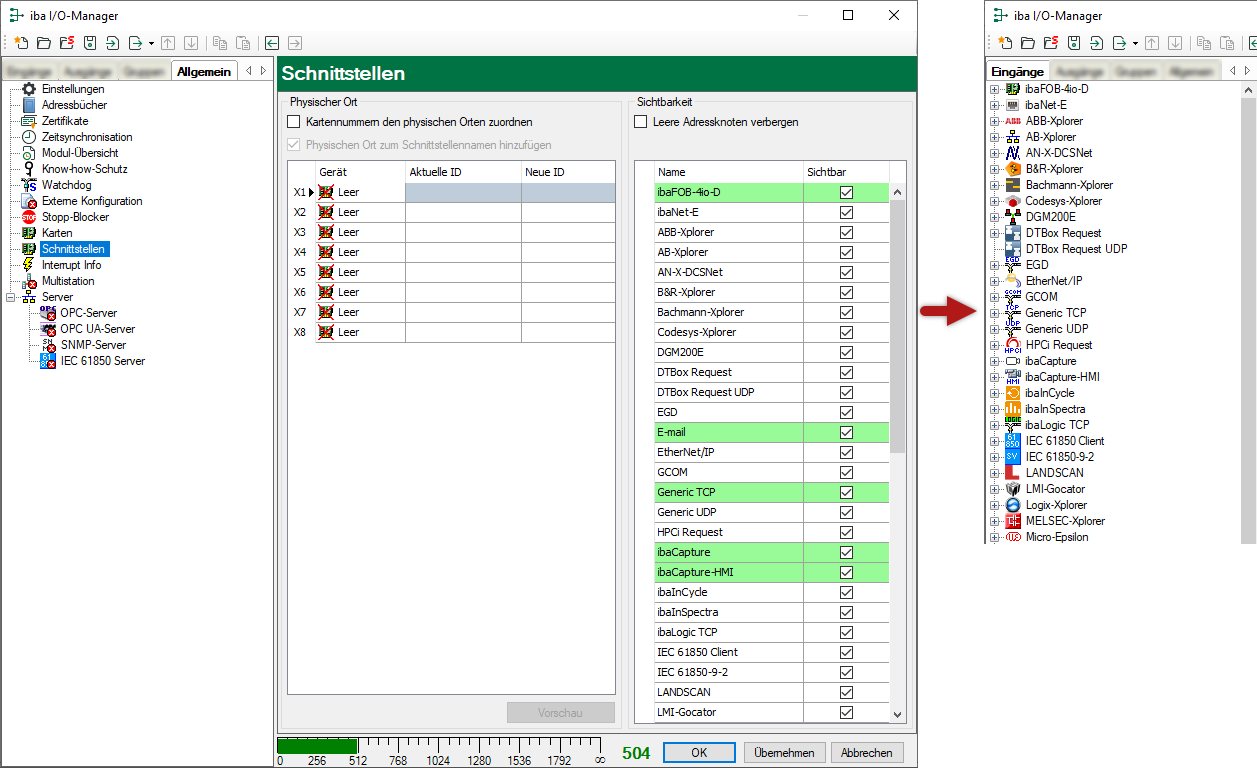Viewport: 1257px width, 768px height.
Task: Click the Abbrechen button
Action: (x=867, y=753)
